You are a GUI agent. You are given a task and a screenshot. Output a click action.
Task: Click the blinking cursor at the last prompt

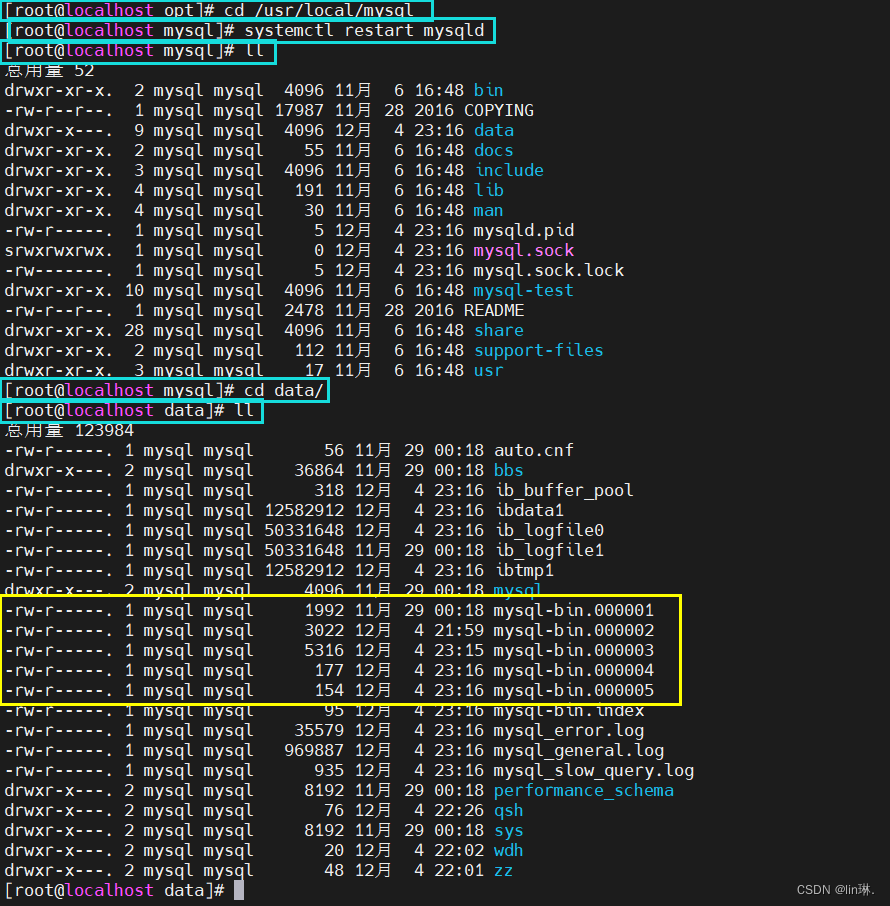[x=239, y=890]
